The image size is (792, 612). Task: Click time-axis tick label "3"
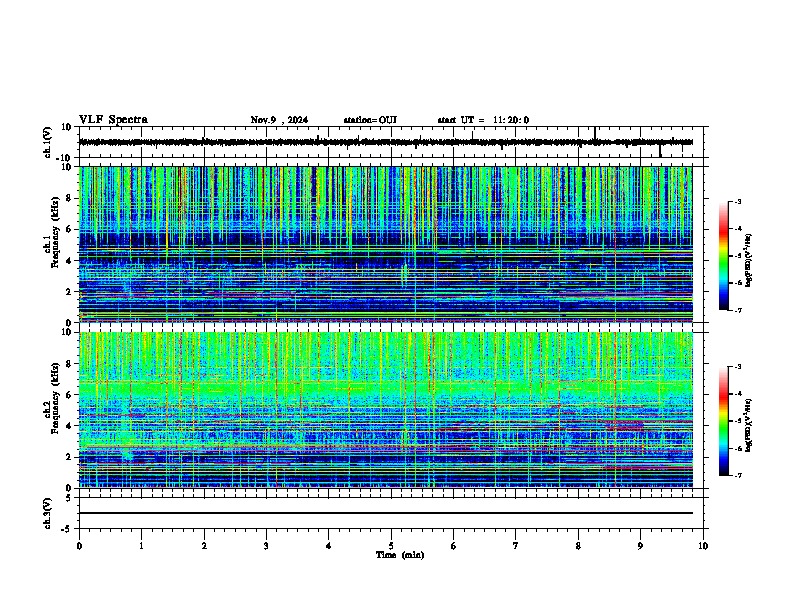tap(266, 546)
